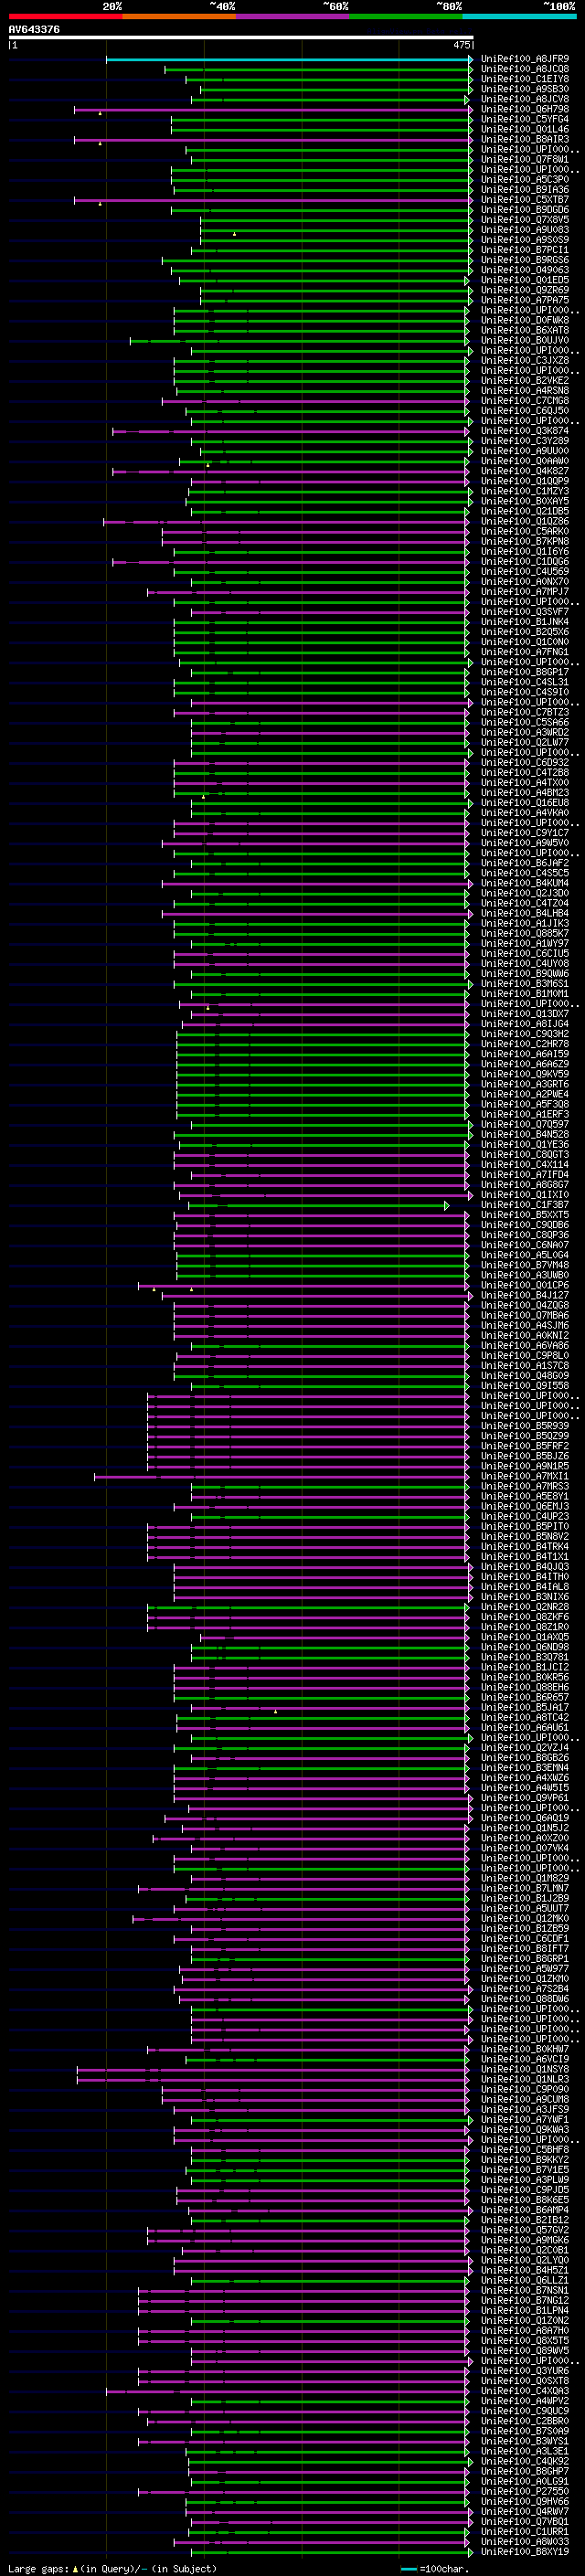The image size is (585, 2576).
Task: Select the UniRef100_Q01ED5 entry
Action: click(x=525, y=280)
